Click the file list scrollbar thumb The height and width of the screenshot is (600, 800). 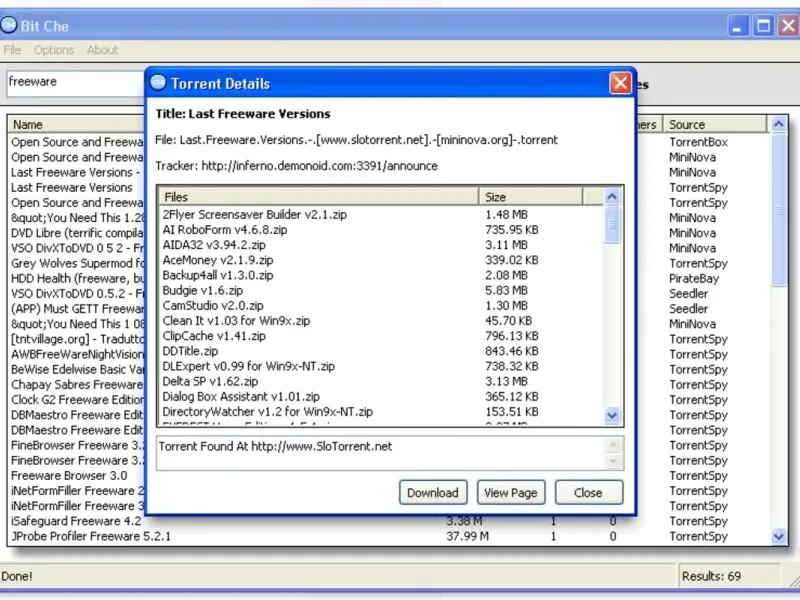(612, 224)
